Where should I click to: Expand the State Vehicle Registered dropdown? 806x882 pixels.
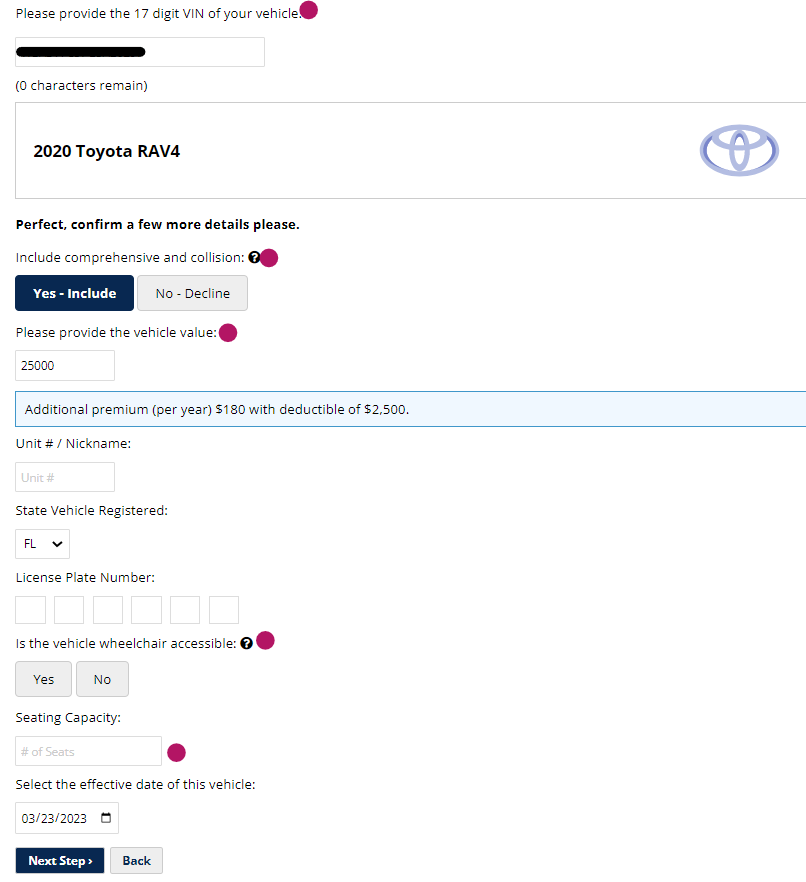pos(42,543)
